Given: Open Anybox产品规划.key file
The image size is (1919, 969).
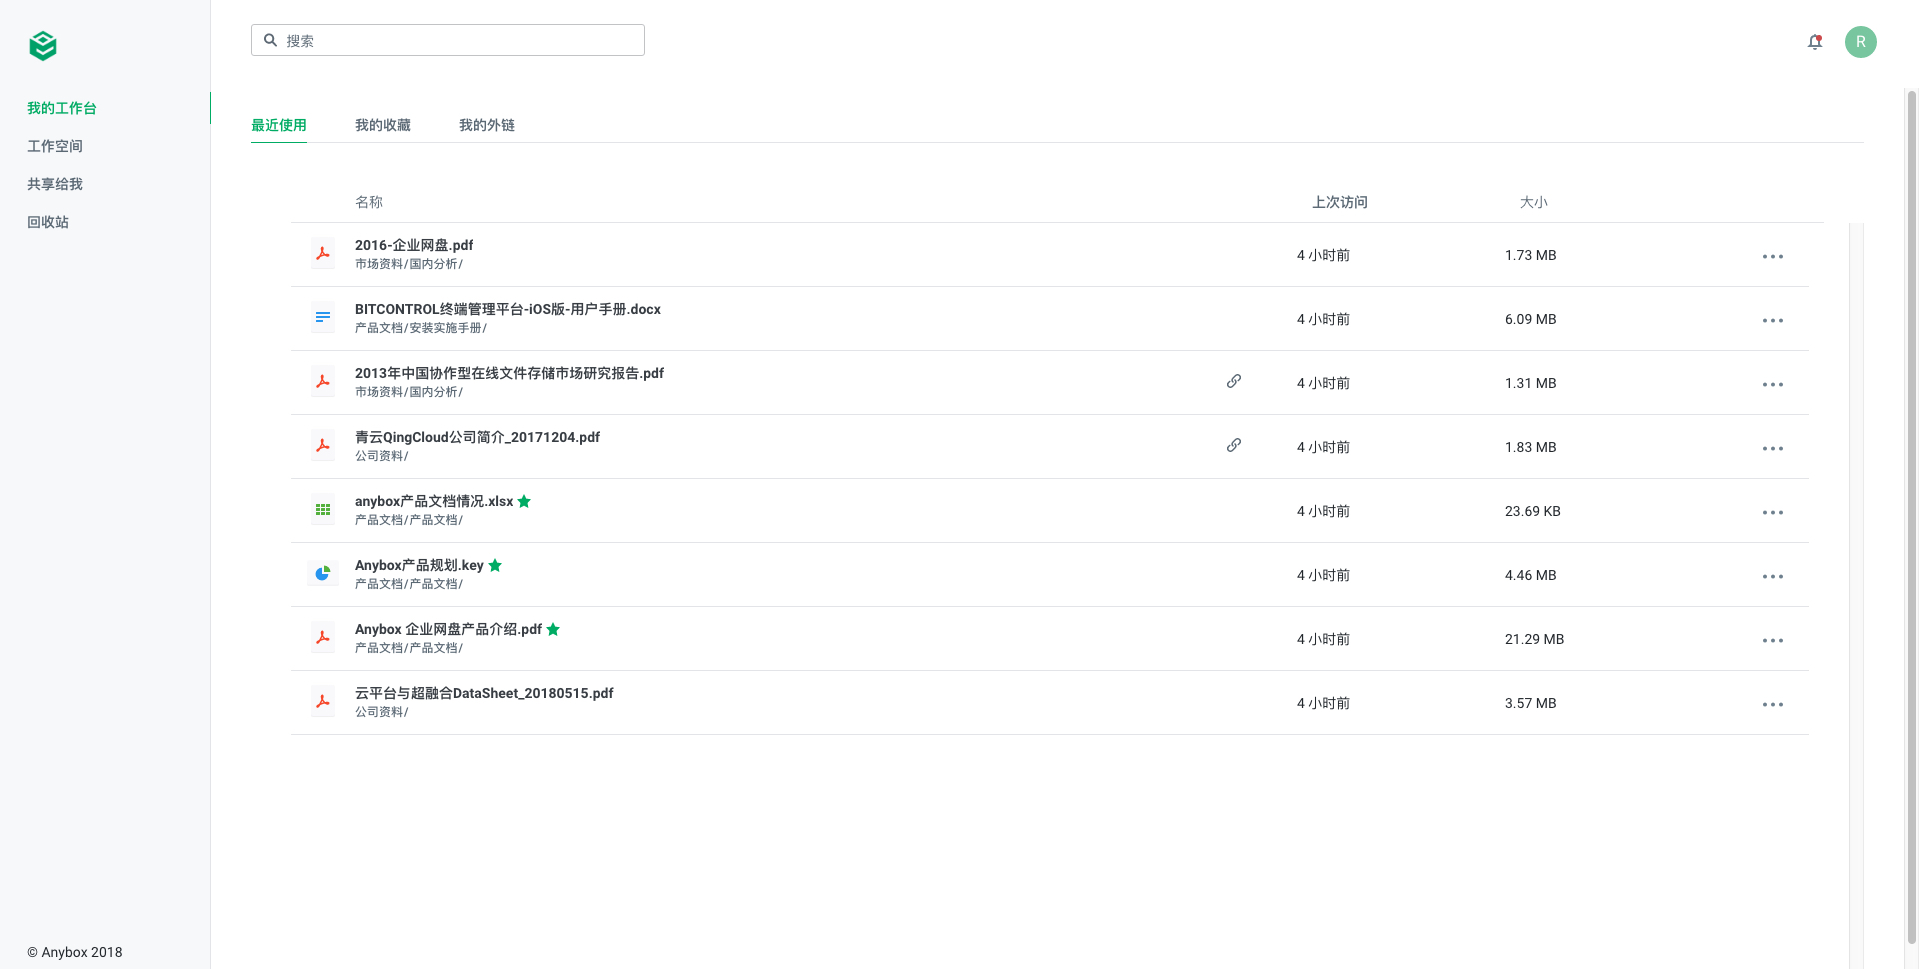Looking at the screenshot, I should [x=419, y=565].
